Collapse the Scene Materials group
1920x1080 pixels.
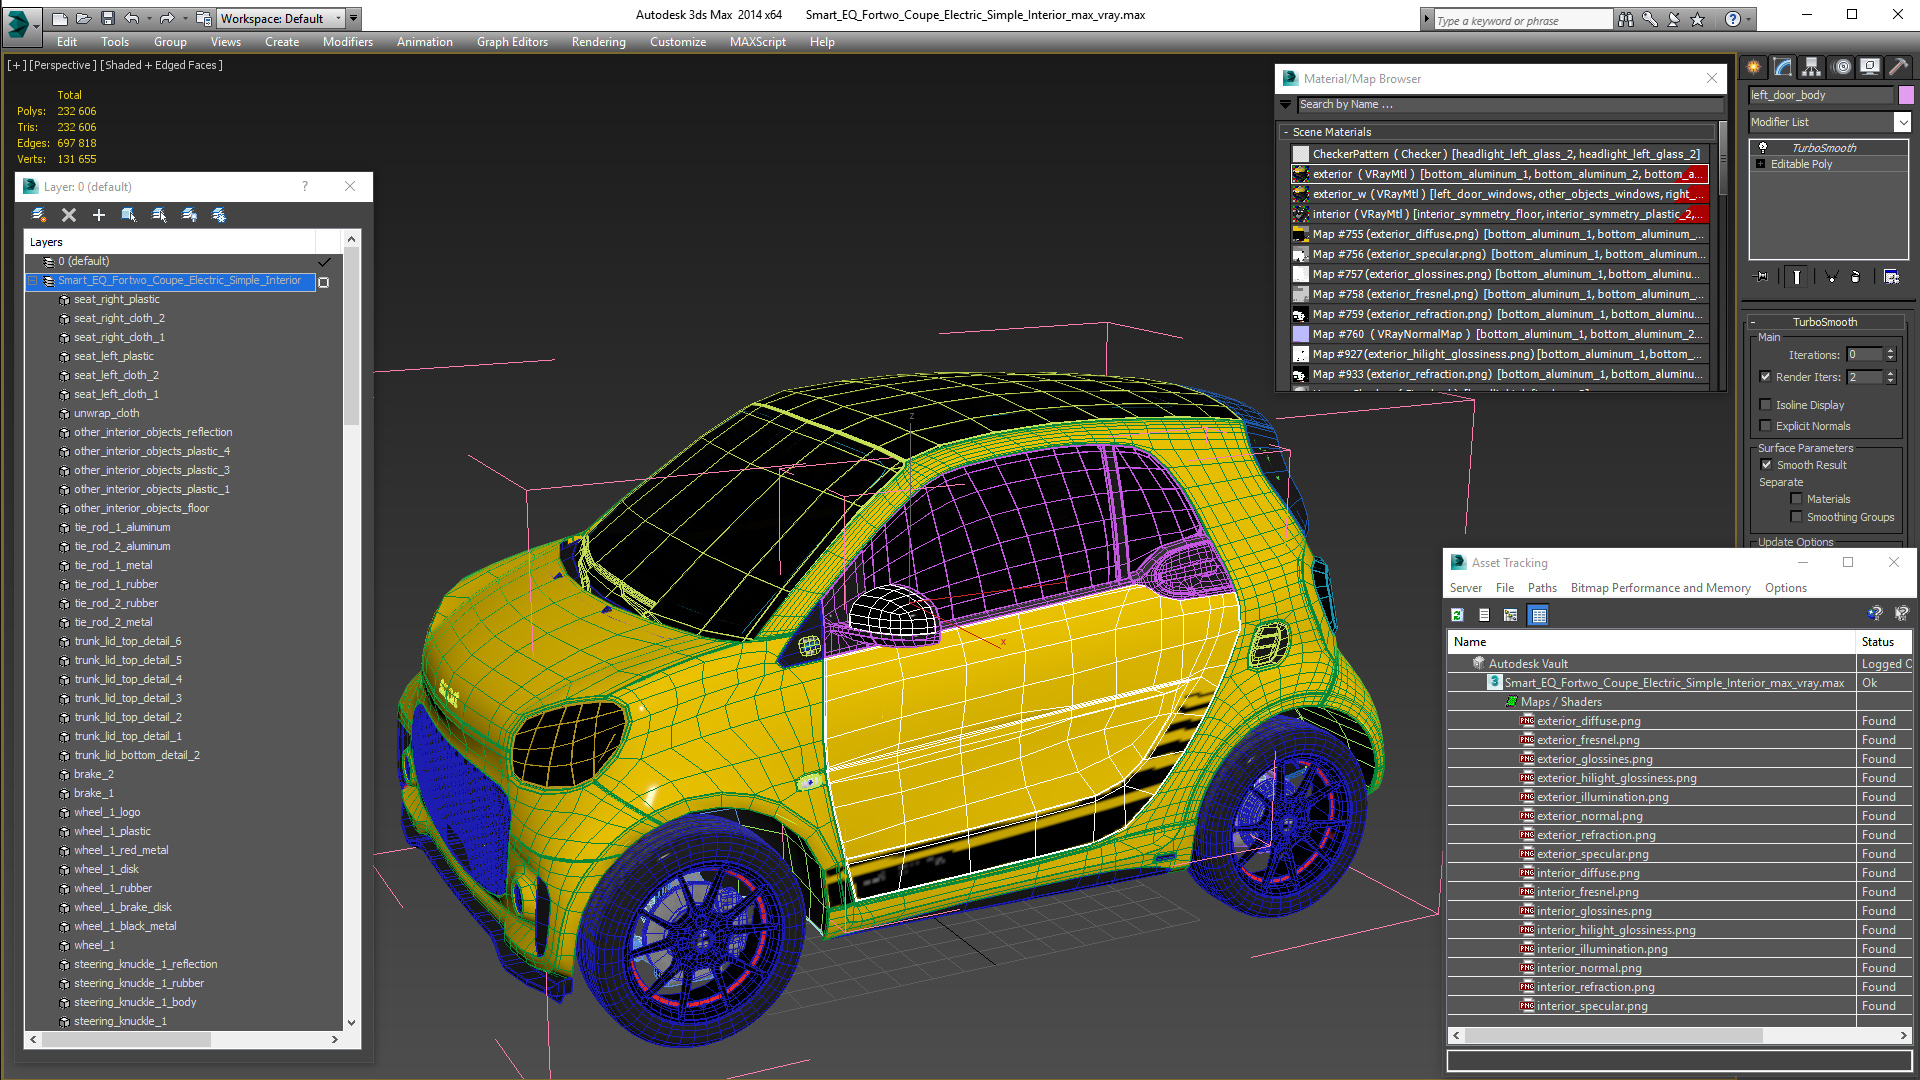(1286, 132)
